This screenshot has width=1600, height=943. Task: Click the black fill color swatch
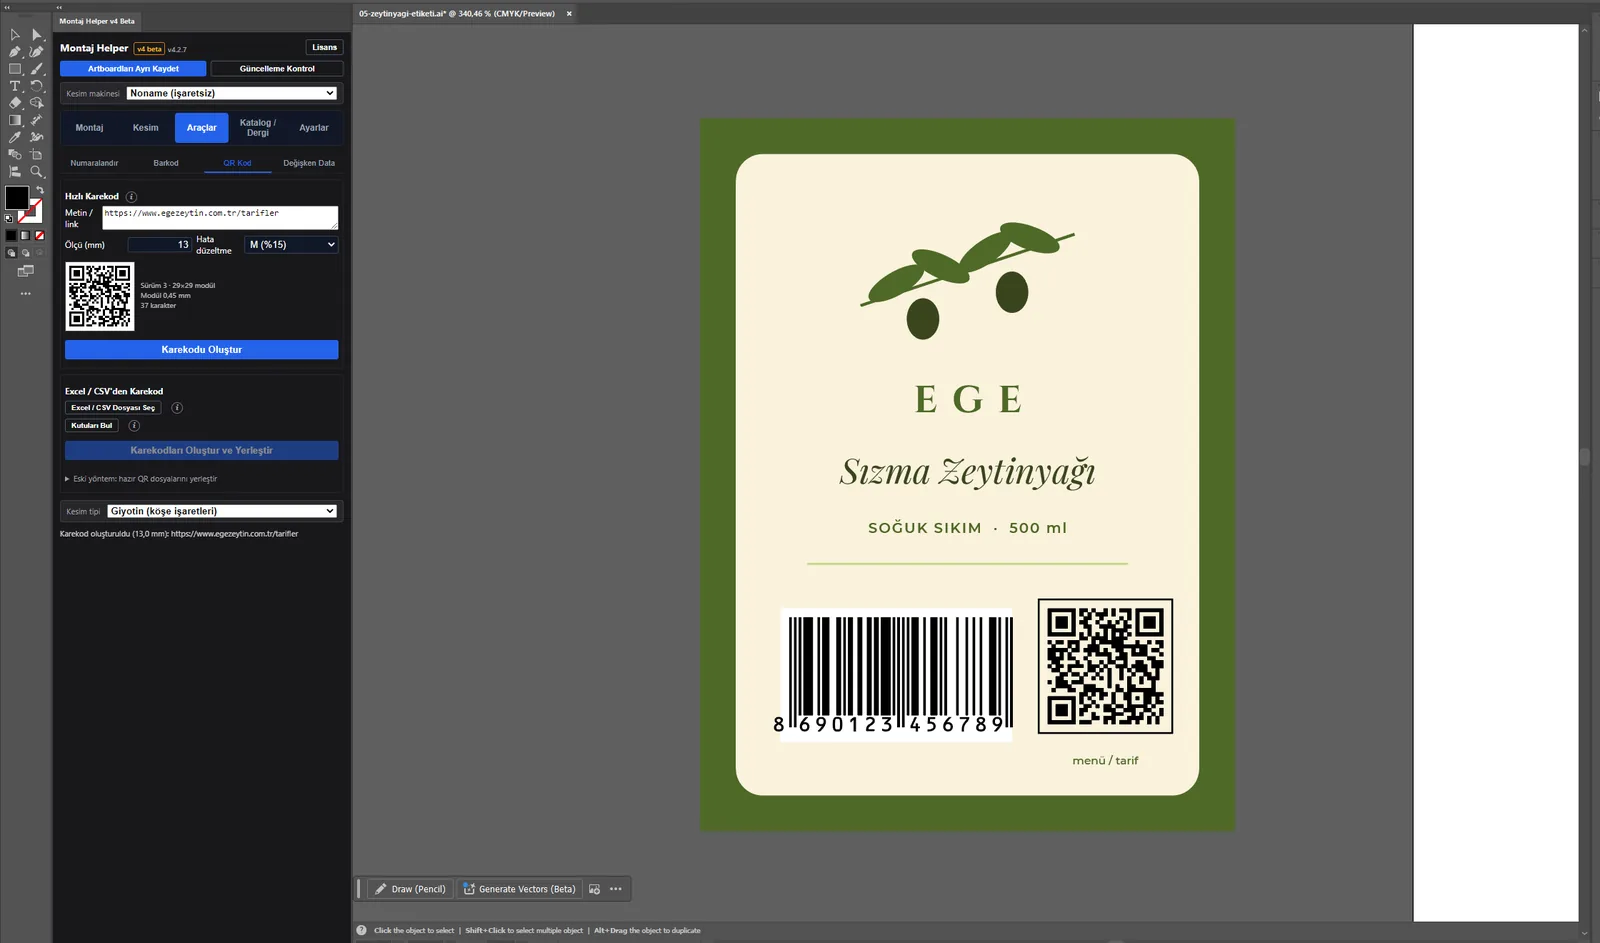coord(17,198)
